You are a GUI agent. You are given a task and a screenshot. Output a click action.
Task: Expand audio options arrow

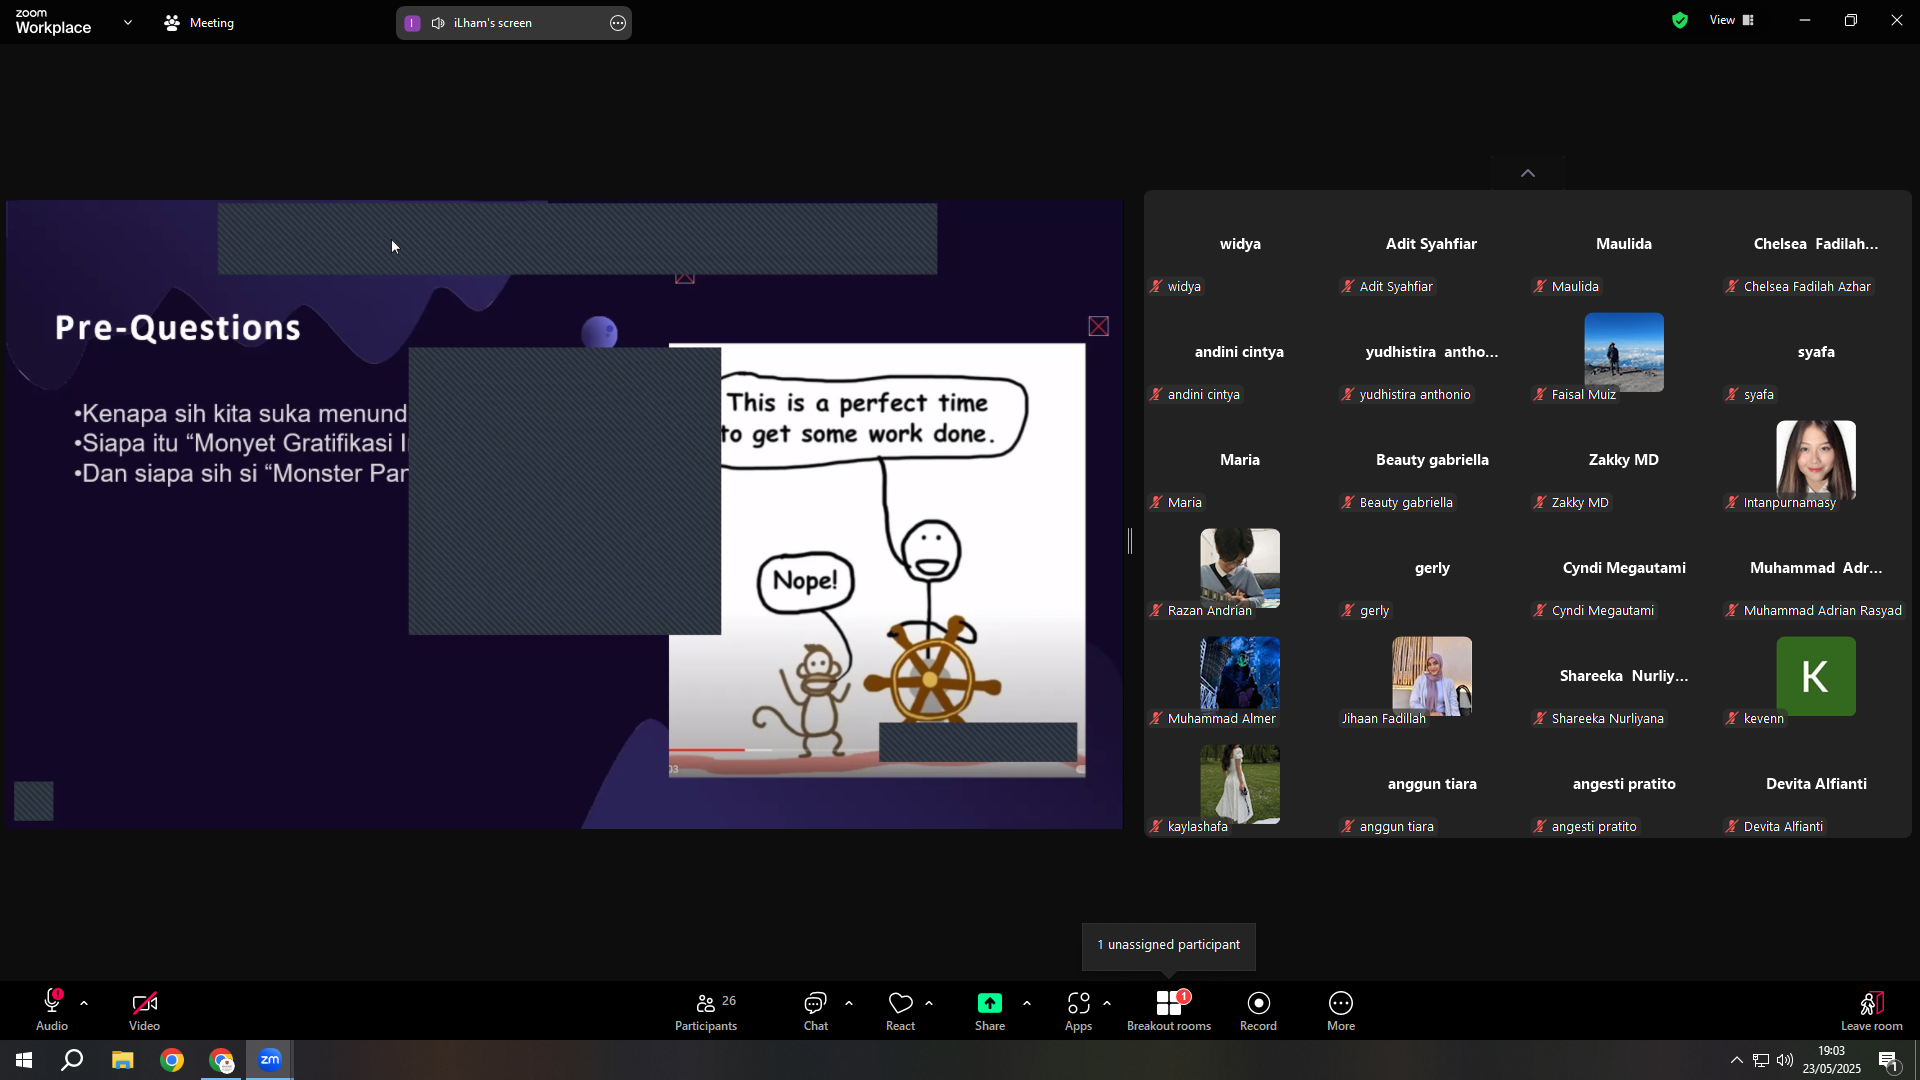[84, 1003]
